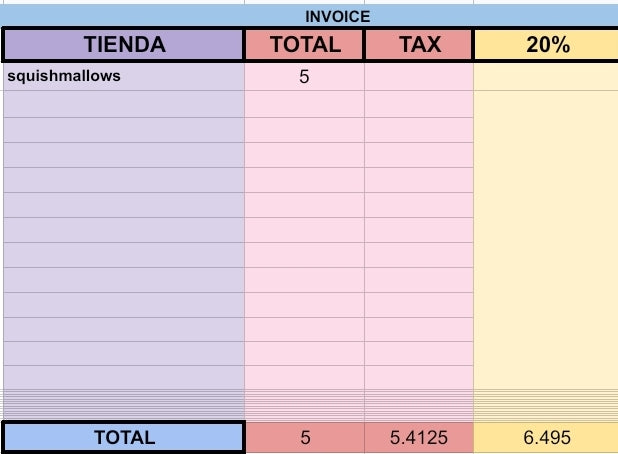This screenshot has width=618, height=454.
Task: Click the large merged yellow area under 20%
Action: point(546,250)
